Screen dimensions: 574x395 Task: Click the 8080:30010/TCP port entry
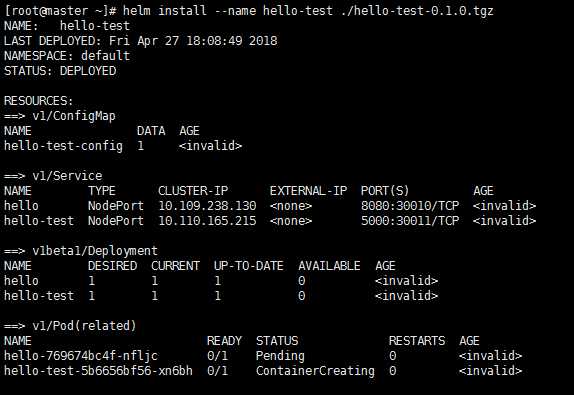[410, 206]
